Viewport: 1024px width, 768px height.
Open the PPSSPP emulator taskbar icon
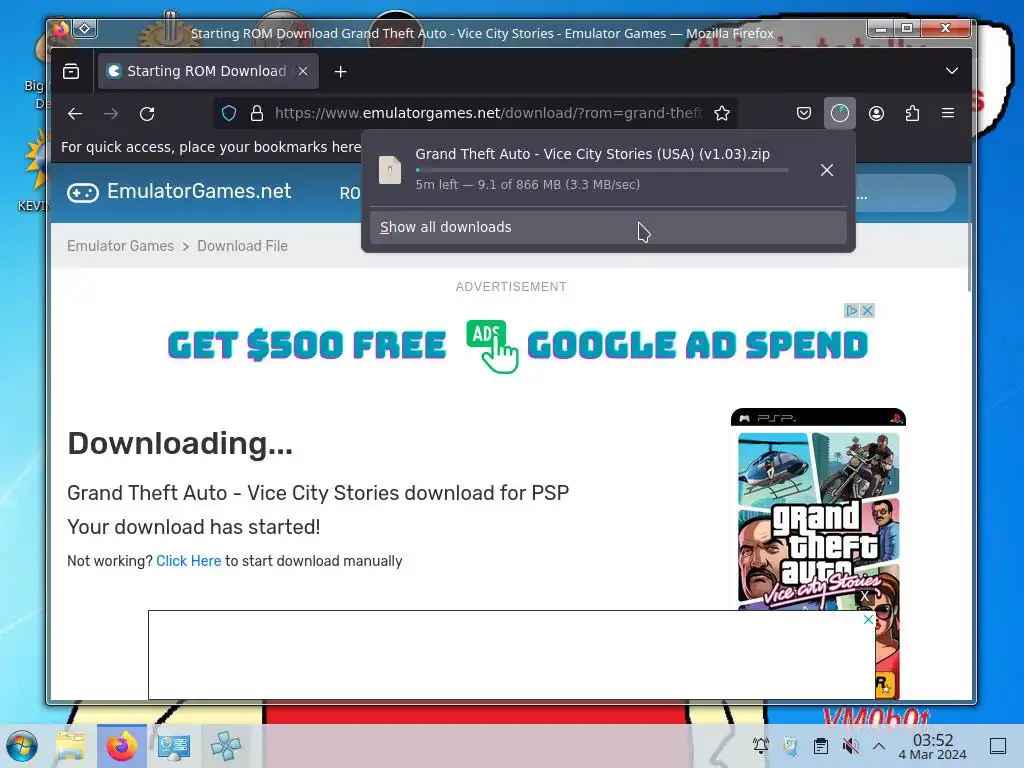click(x=225, y=746)
